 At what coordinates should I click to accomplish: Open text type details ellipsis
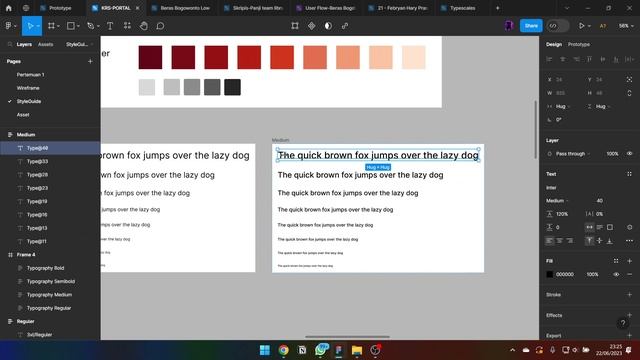629,240
